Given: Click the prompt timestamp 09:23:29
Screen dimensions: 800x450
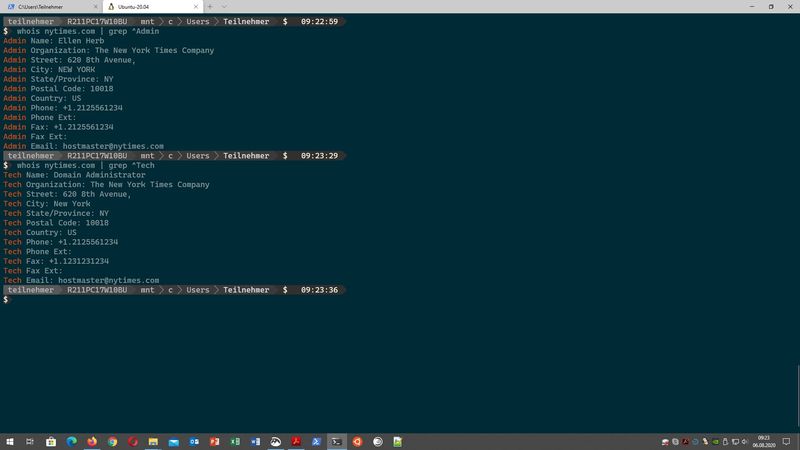Looking at the screenshot, I should click(319, 156).
